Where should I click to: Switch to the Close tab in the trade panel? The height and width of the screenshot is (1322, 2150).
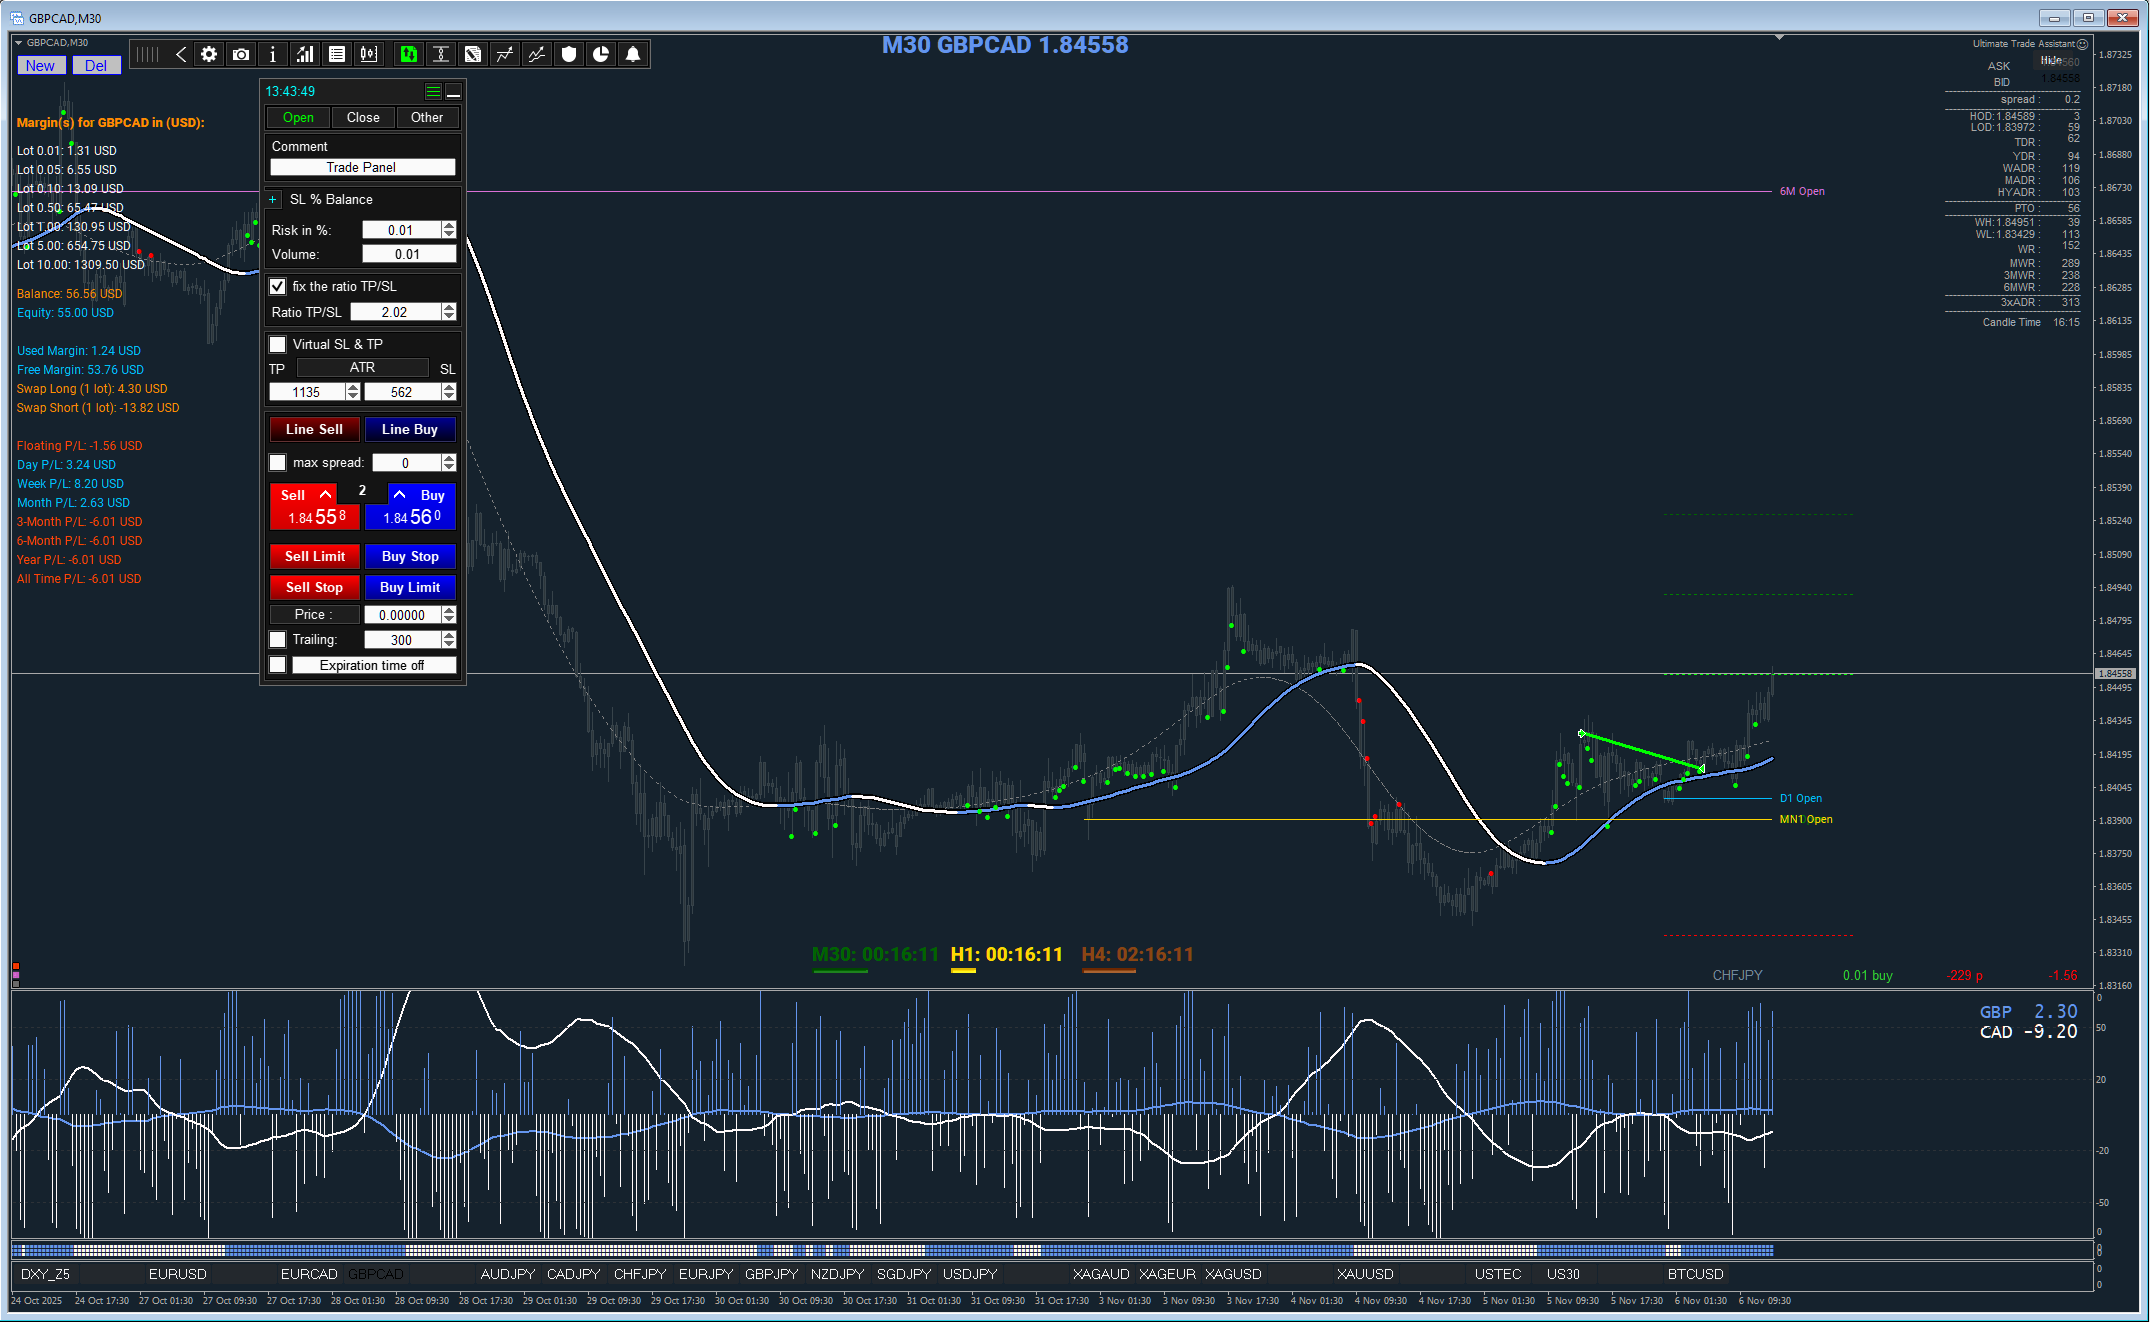[363, 117]
